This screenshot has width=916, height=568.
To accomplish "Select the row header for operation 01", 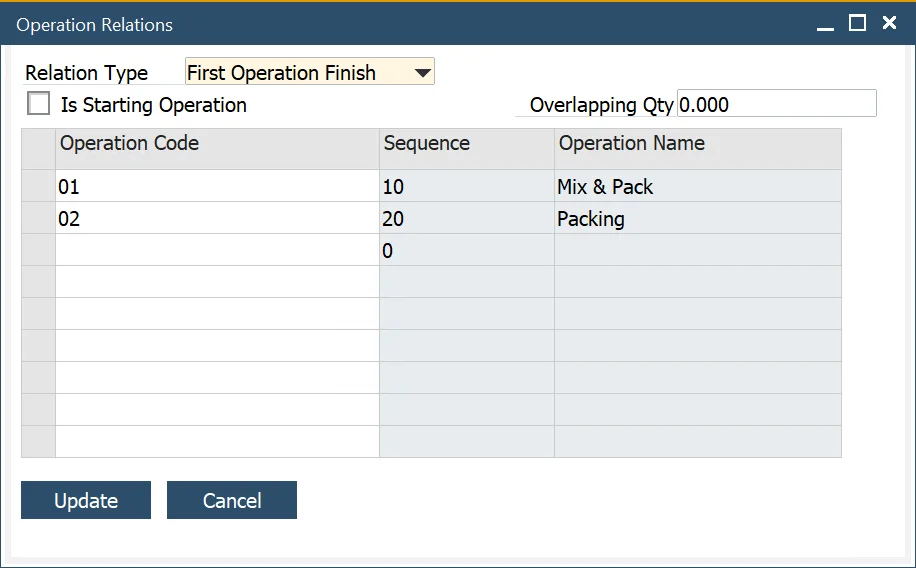I will point(38,187).
